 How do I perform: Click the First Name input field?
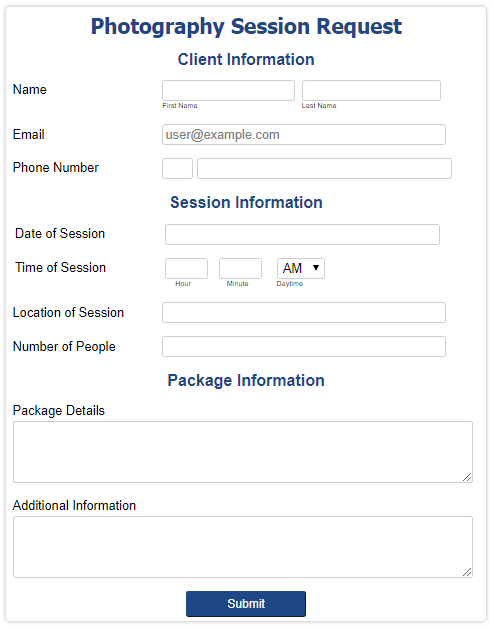(x=228, y=90)
